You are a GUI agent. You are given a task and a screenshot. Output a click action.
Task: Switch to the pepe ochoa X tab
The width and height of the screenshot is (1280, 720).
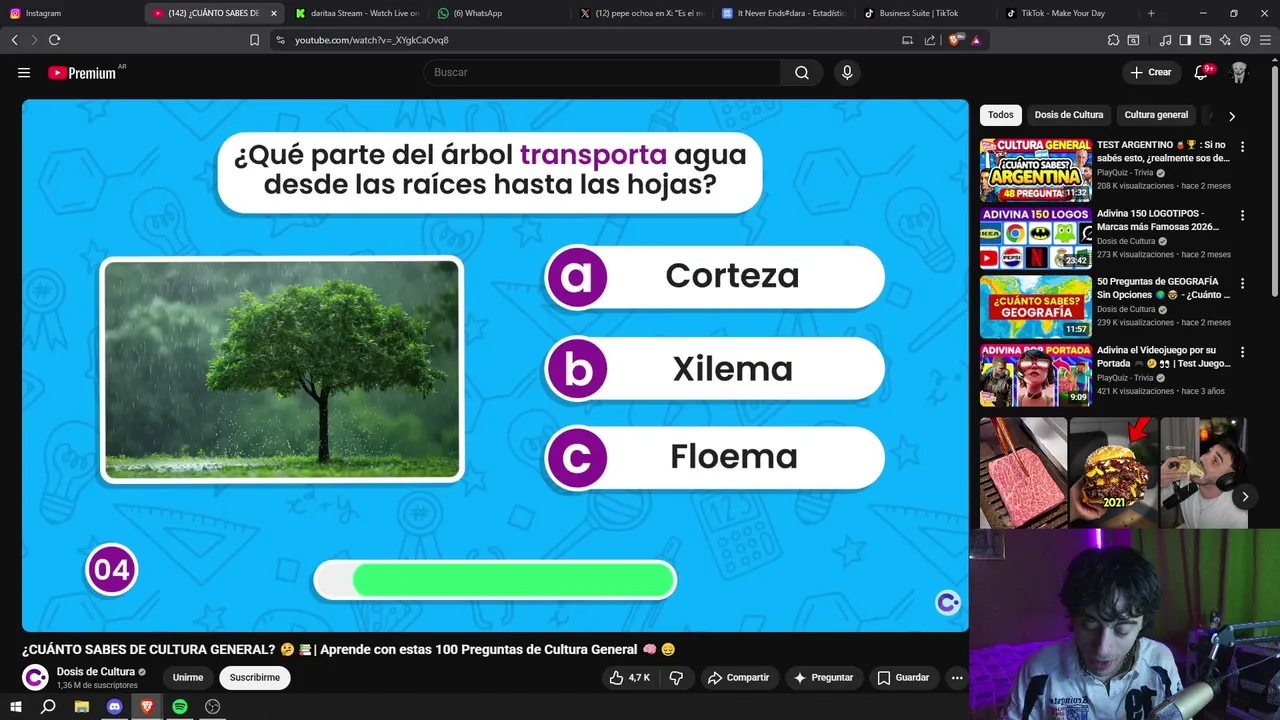coord(642,13)
